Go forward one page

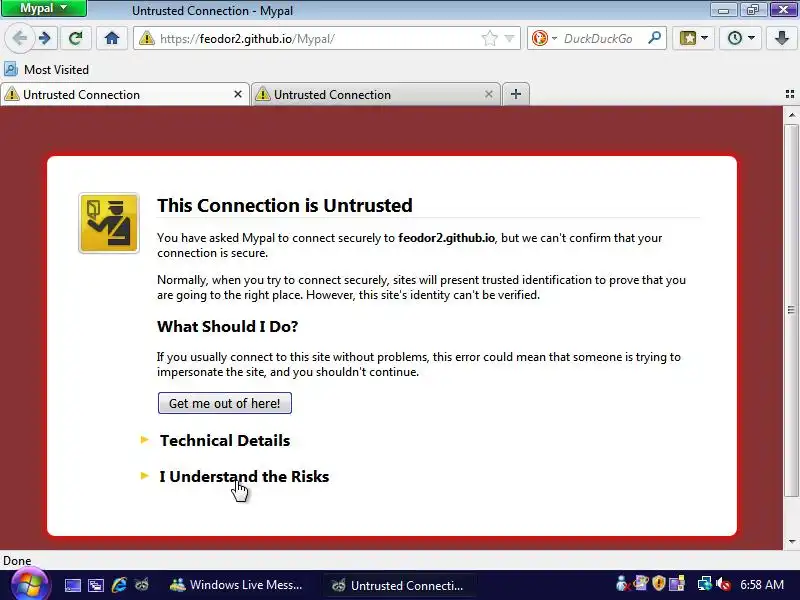[45, 38]
